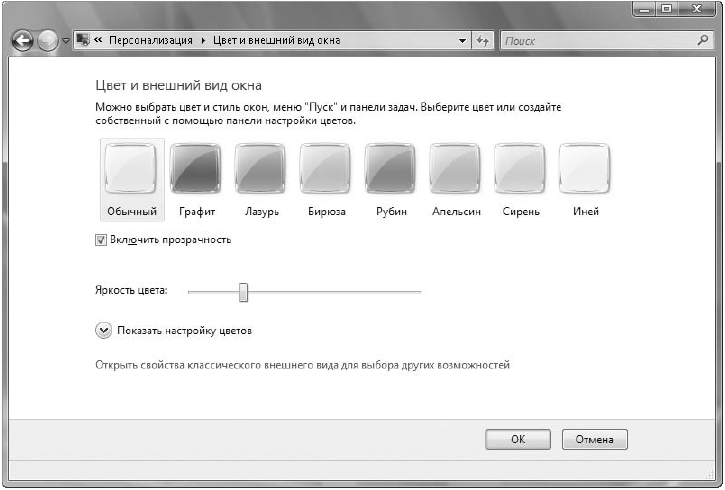Apply the Рубин window color
Image resolution: width=725 pixels, height=490 pixels.
390,168
